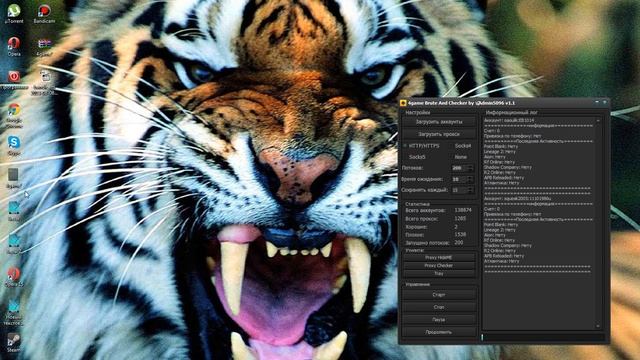Click the Старт button
This screenshot has height=360, width=640.
tap(439, 294)
